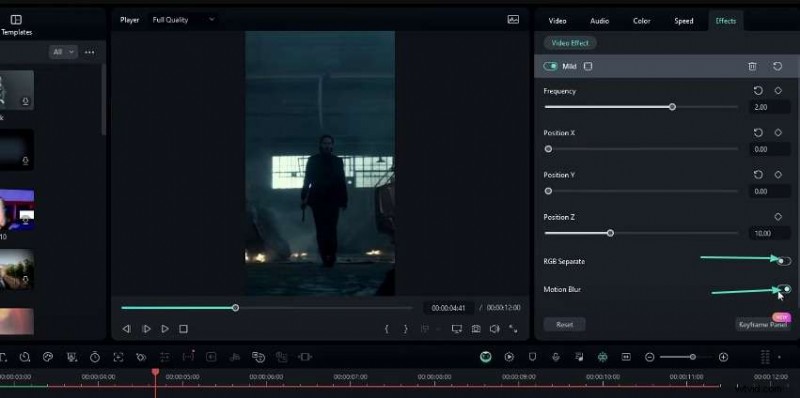
Task: Reset Position Y with its undo arrow
Action: [758, 175]
